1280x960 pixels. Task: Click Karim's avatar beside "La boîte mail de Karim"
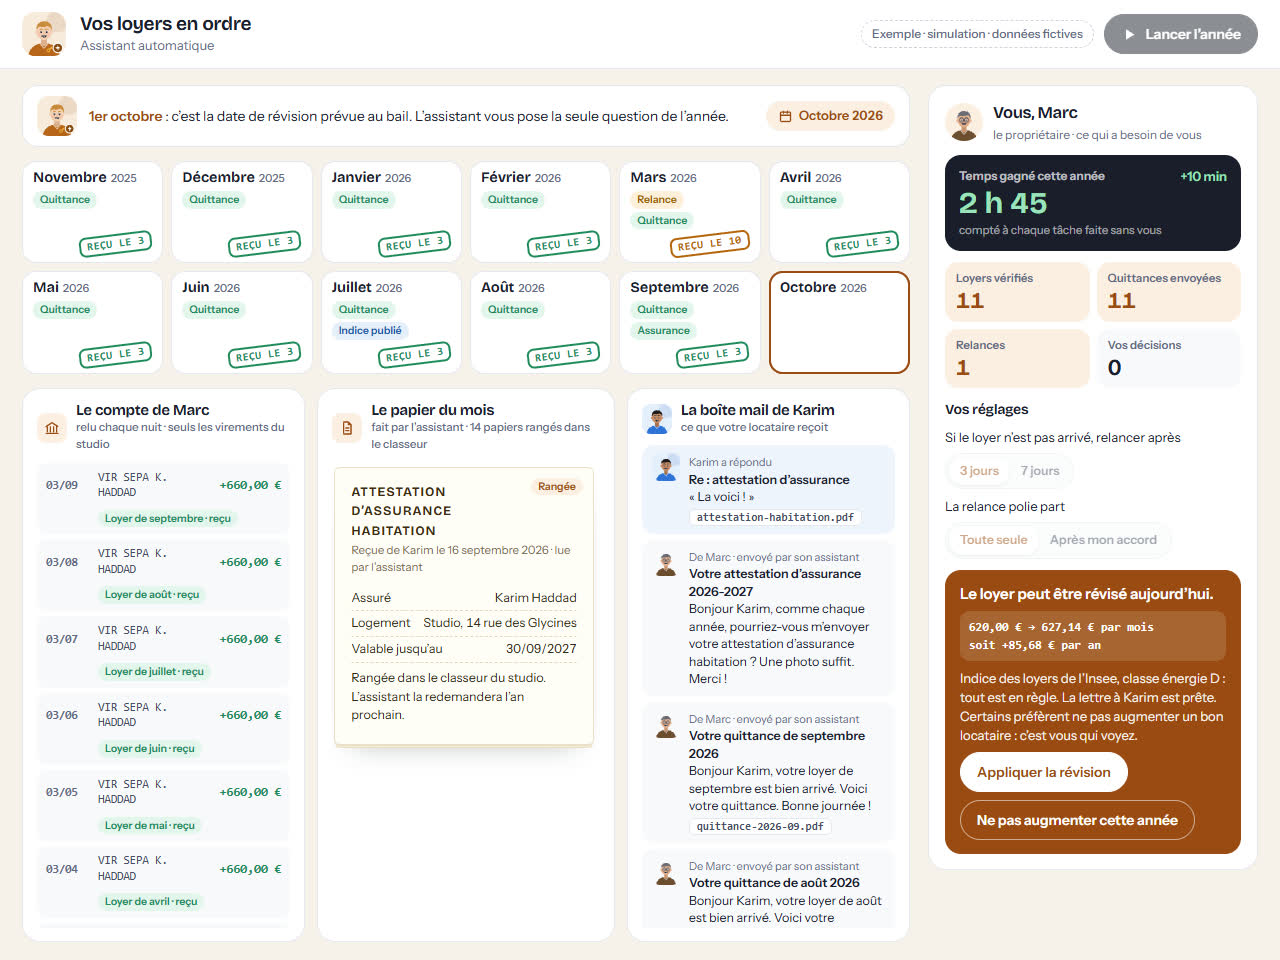[657, 420]
